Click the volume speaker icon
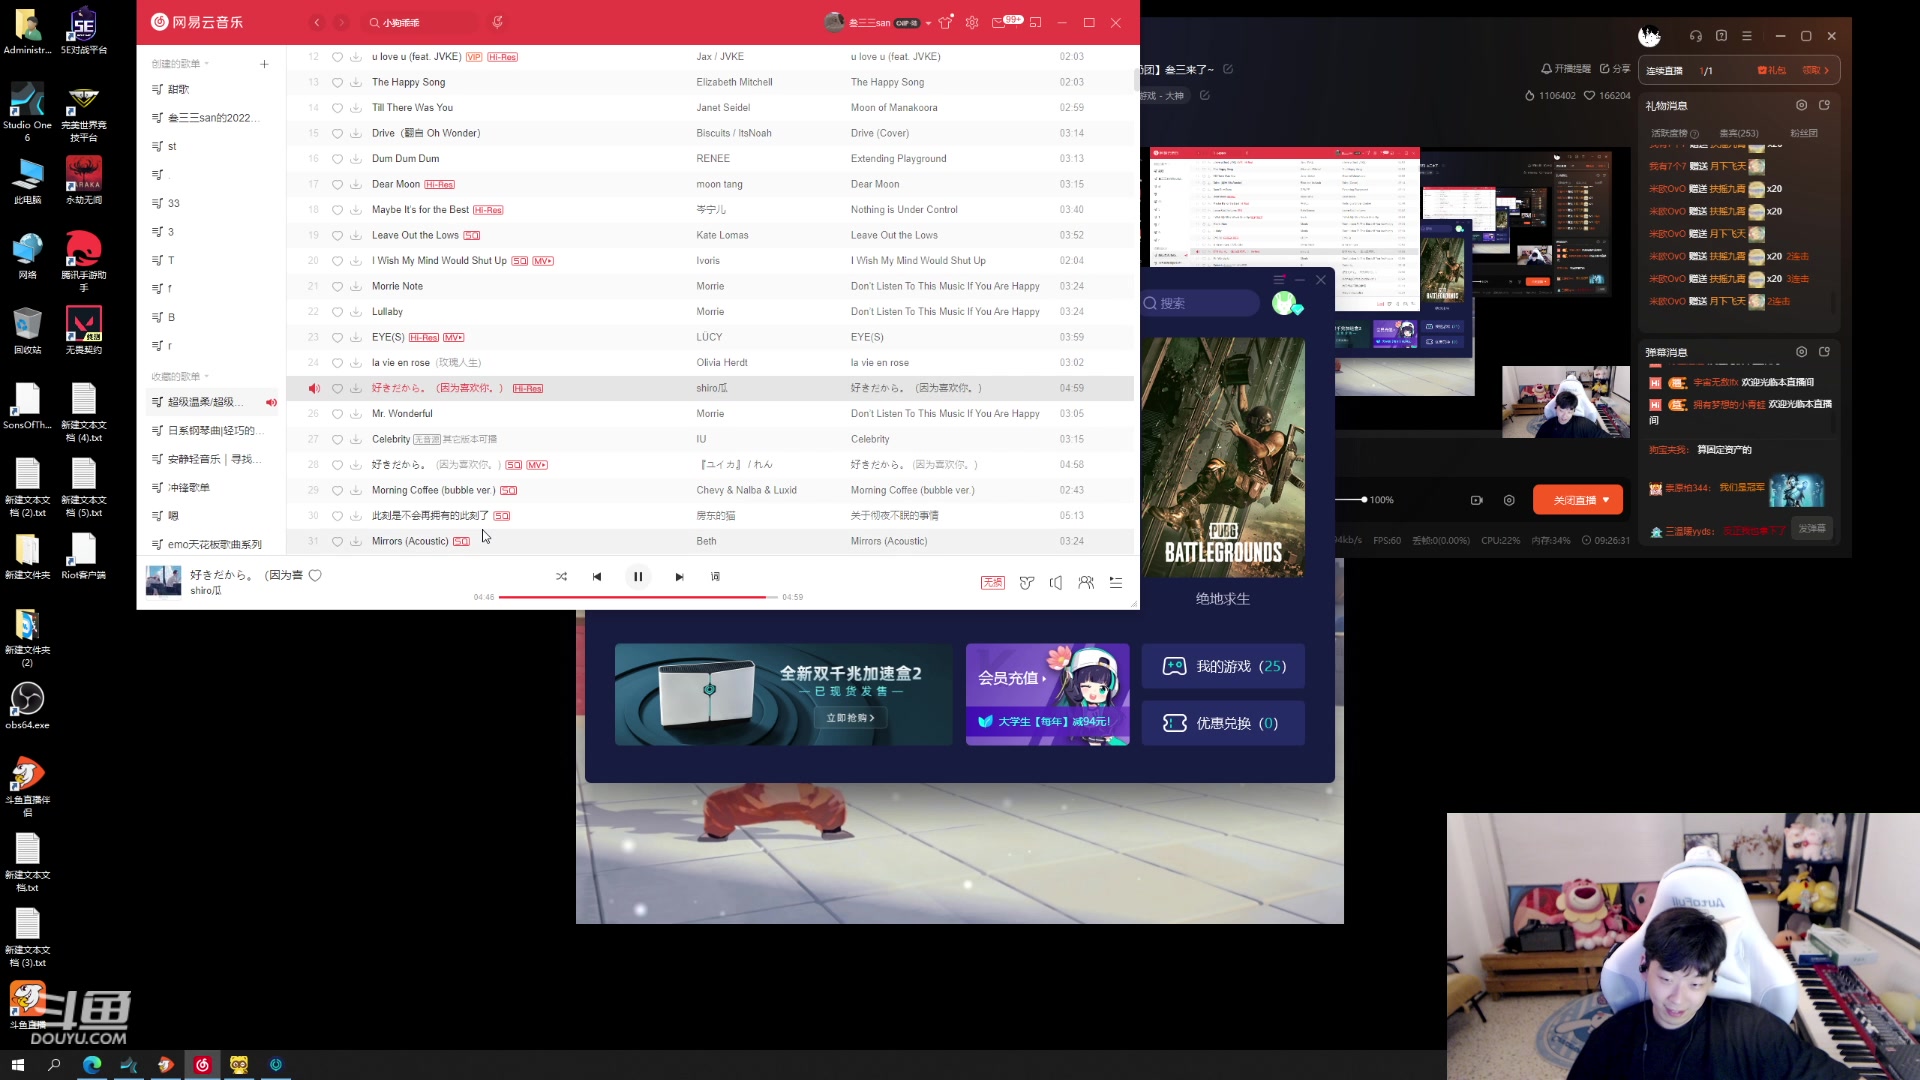 (1056, 583)
